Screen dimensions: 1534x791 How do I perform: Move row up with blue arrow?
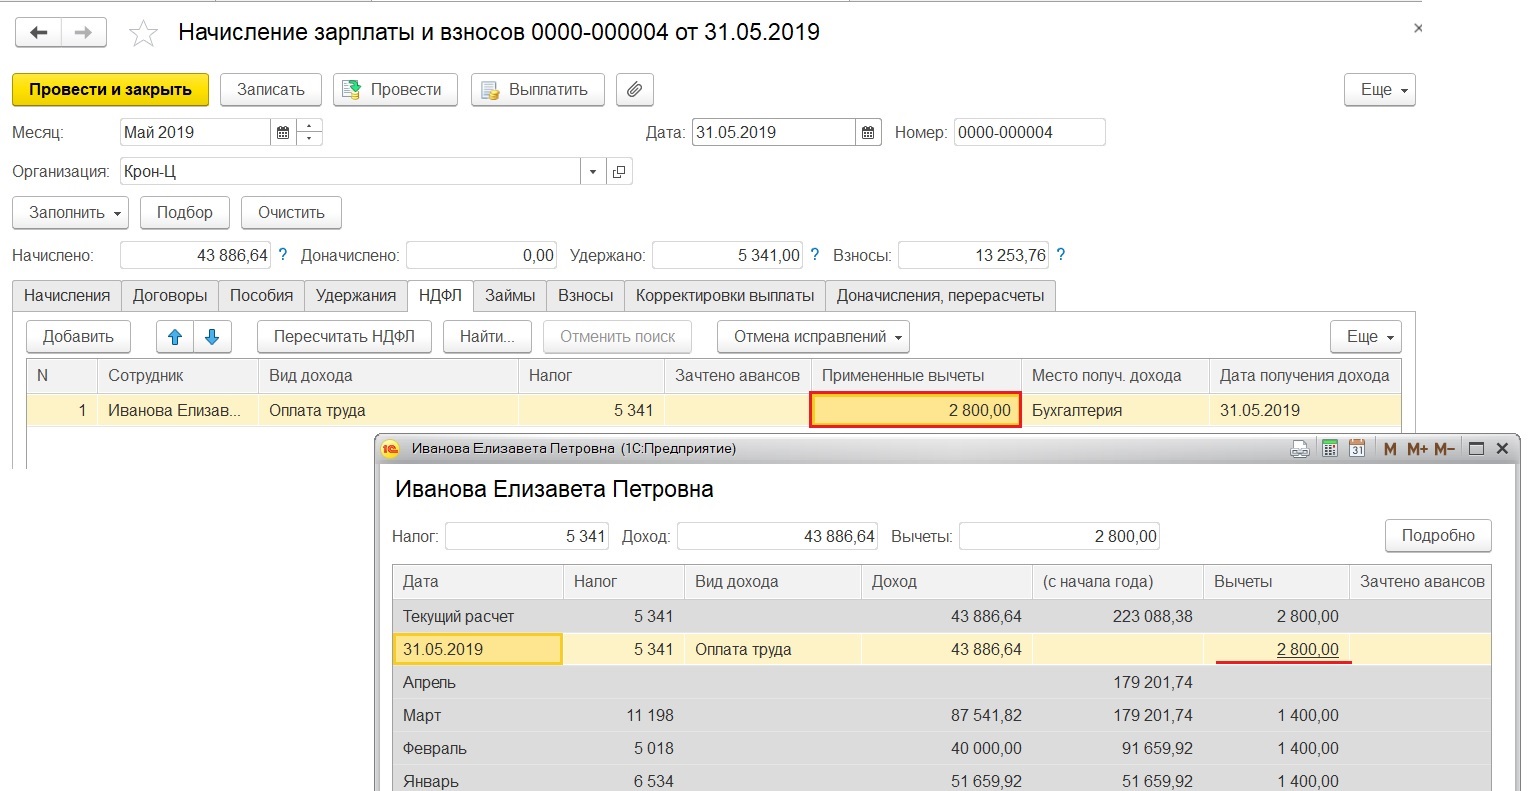coord(175,337)
